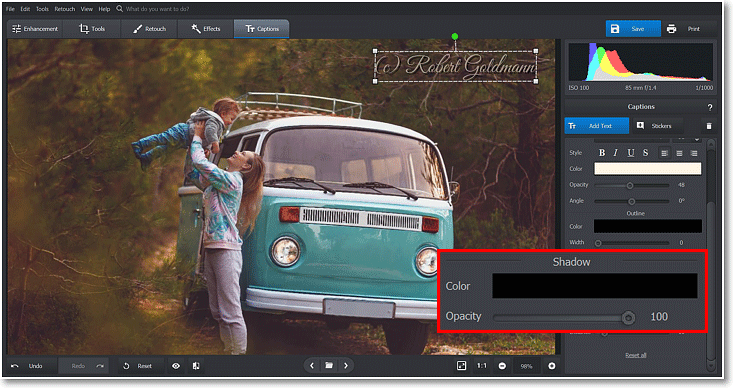Viewport: 733px width, 388px height.
Task: Align caption text center
Action: [x=679, y=153]
